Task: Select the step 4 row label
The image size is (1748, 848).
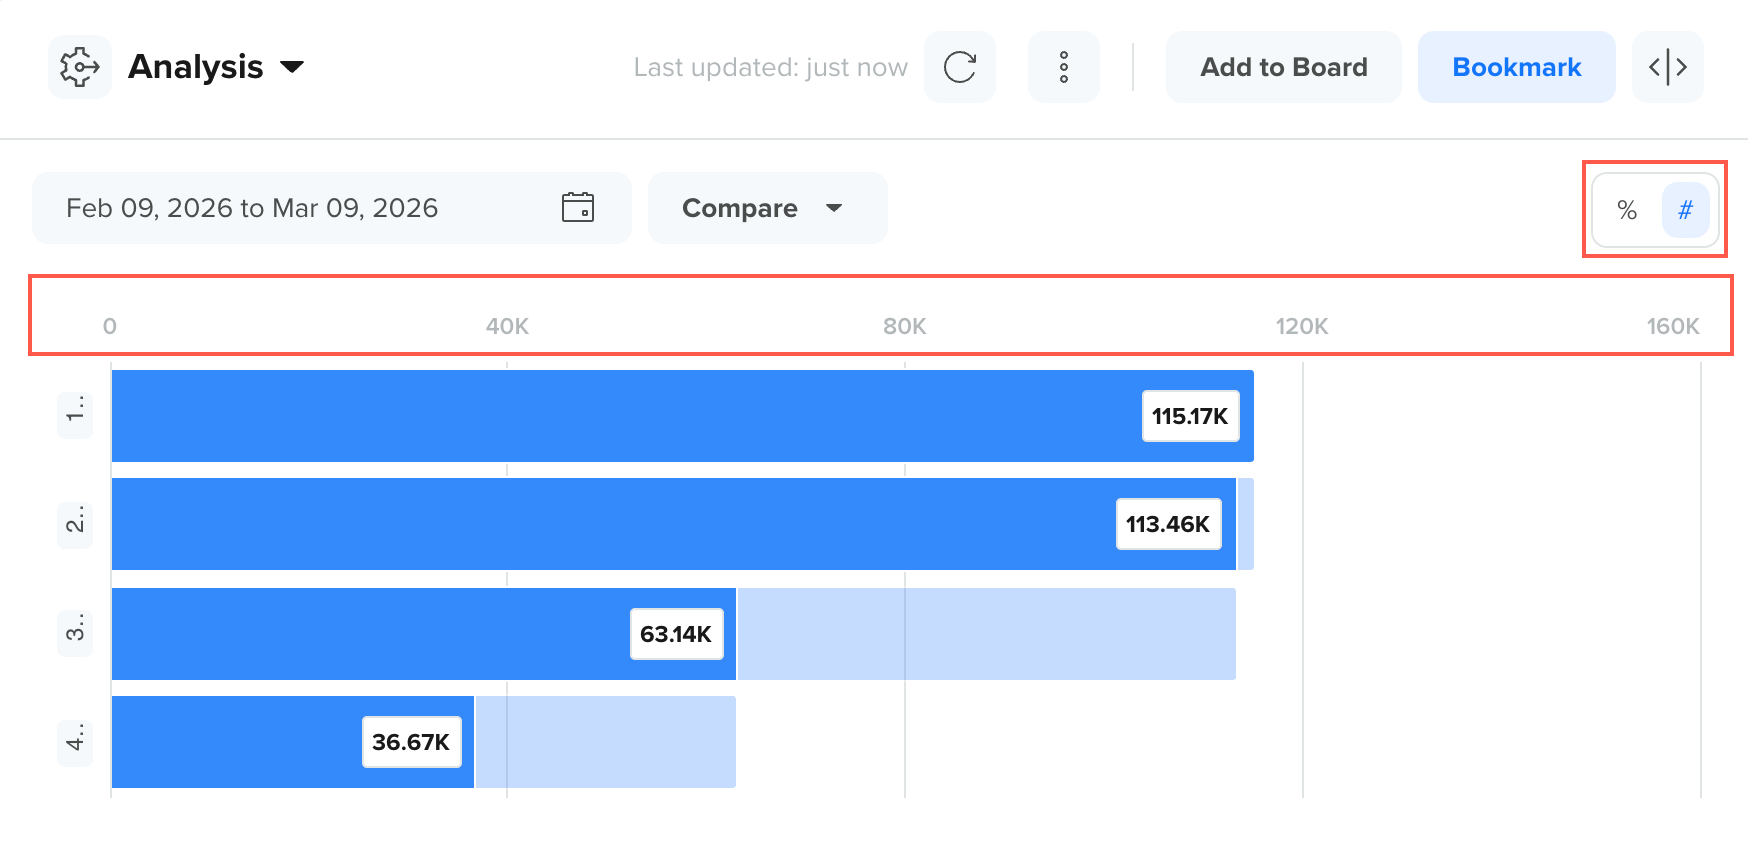Action: click(75, 742)
